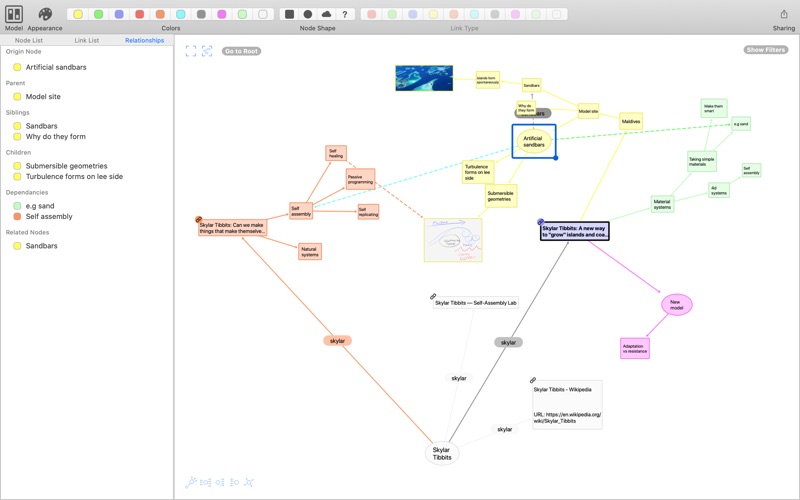The height and width of the screenshot is (500, 800).
Task: Open the Appearance palette icon
Action: [45, 14]
